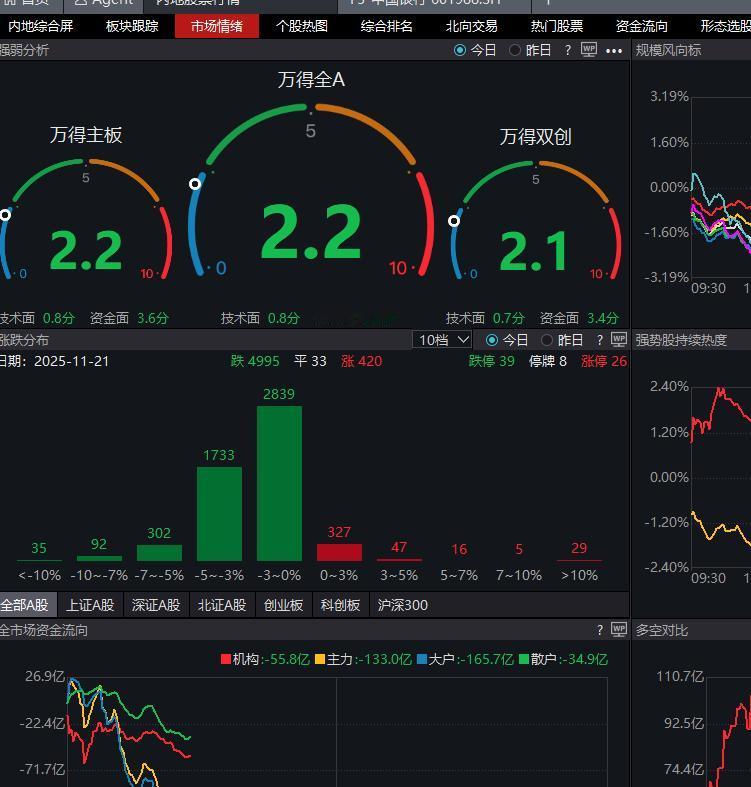Screen dimensions: 751x787
Task: Switch to 内地综合屏 menu tab
Action: tap(41, 26)
